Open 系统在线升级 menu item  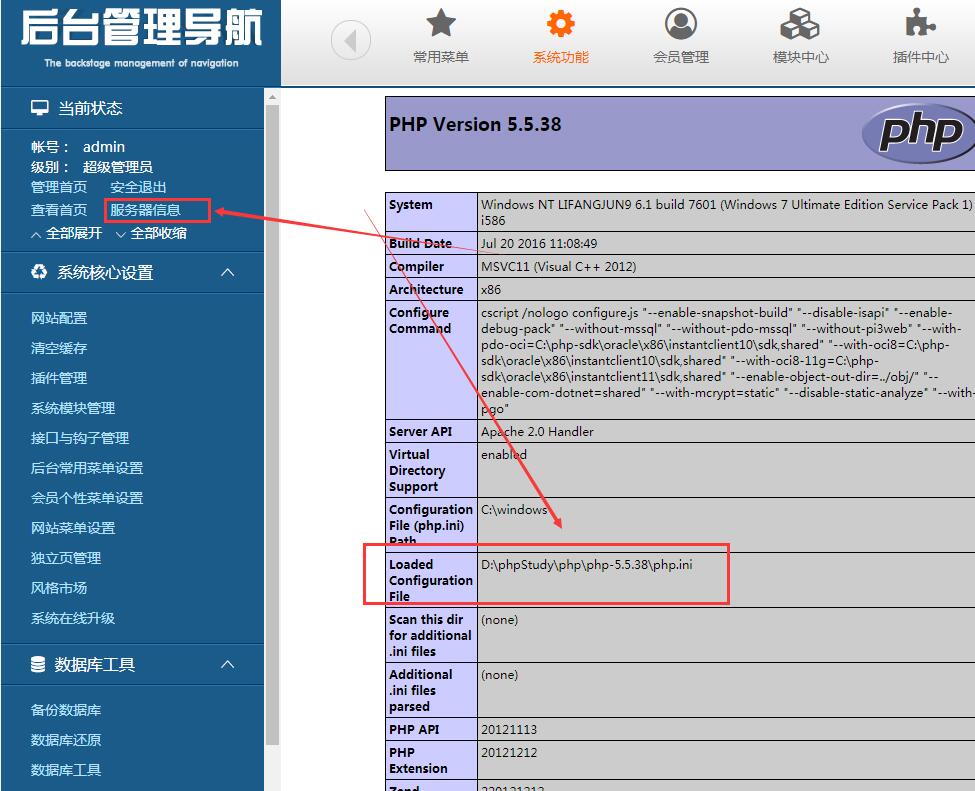click(73, 618)
